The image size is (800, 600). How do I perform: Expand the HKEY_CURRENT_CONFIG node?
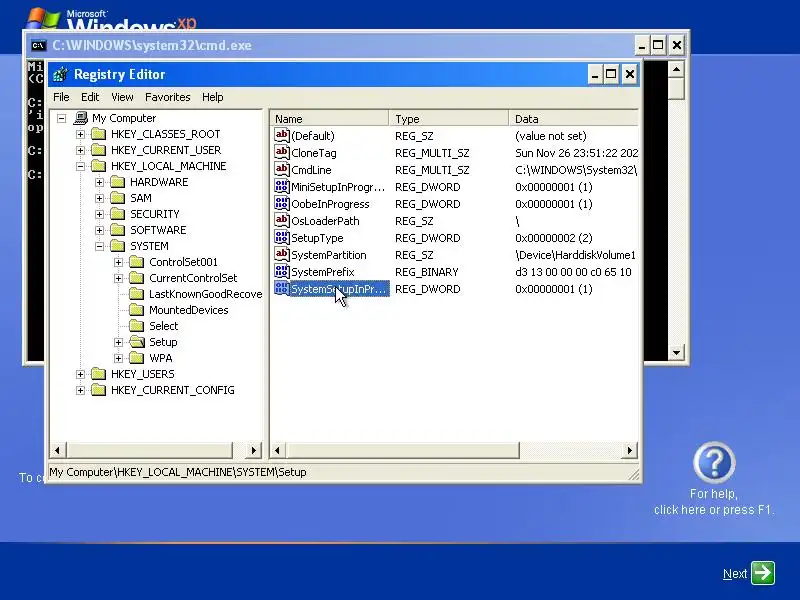[x=81, y=390]
